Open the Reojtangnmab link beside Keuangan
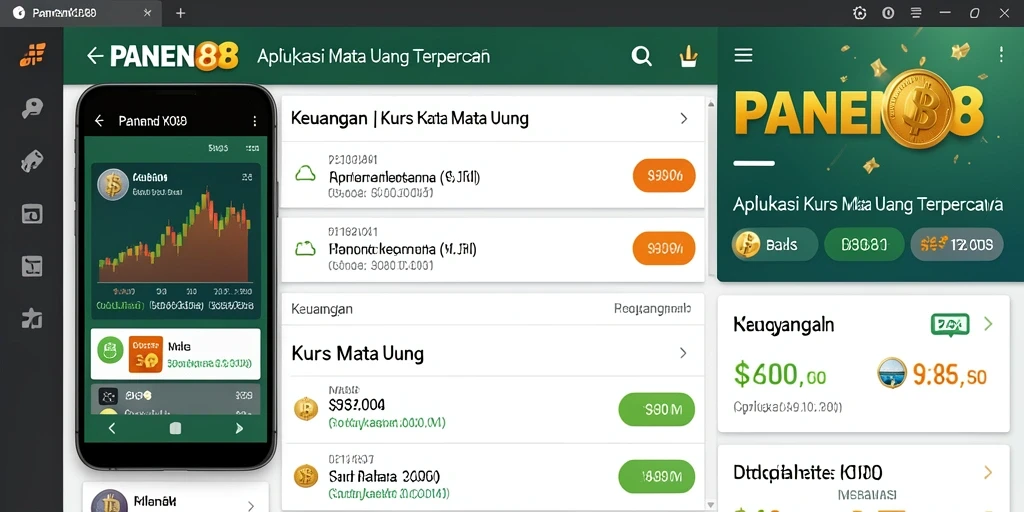Screen dimensions: 1024x512 652,308
